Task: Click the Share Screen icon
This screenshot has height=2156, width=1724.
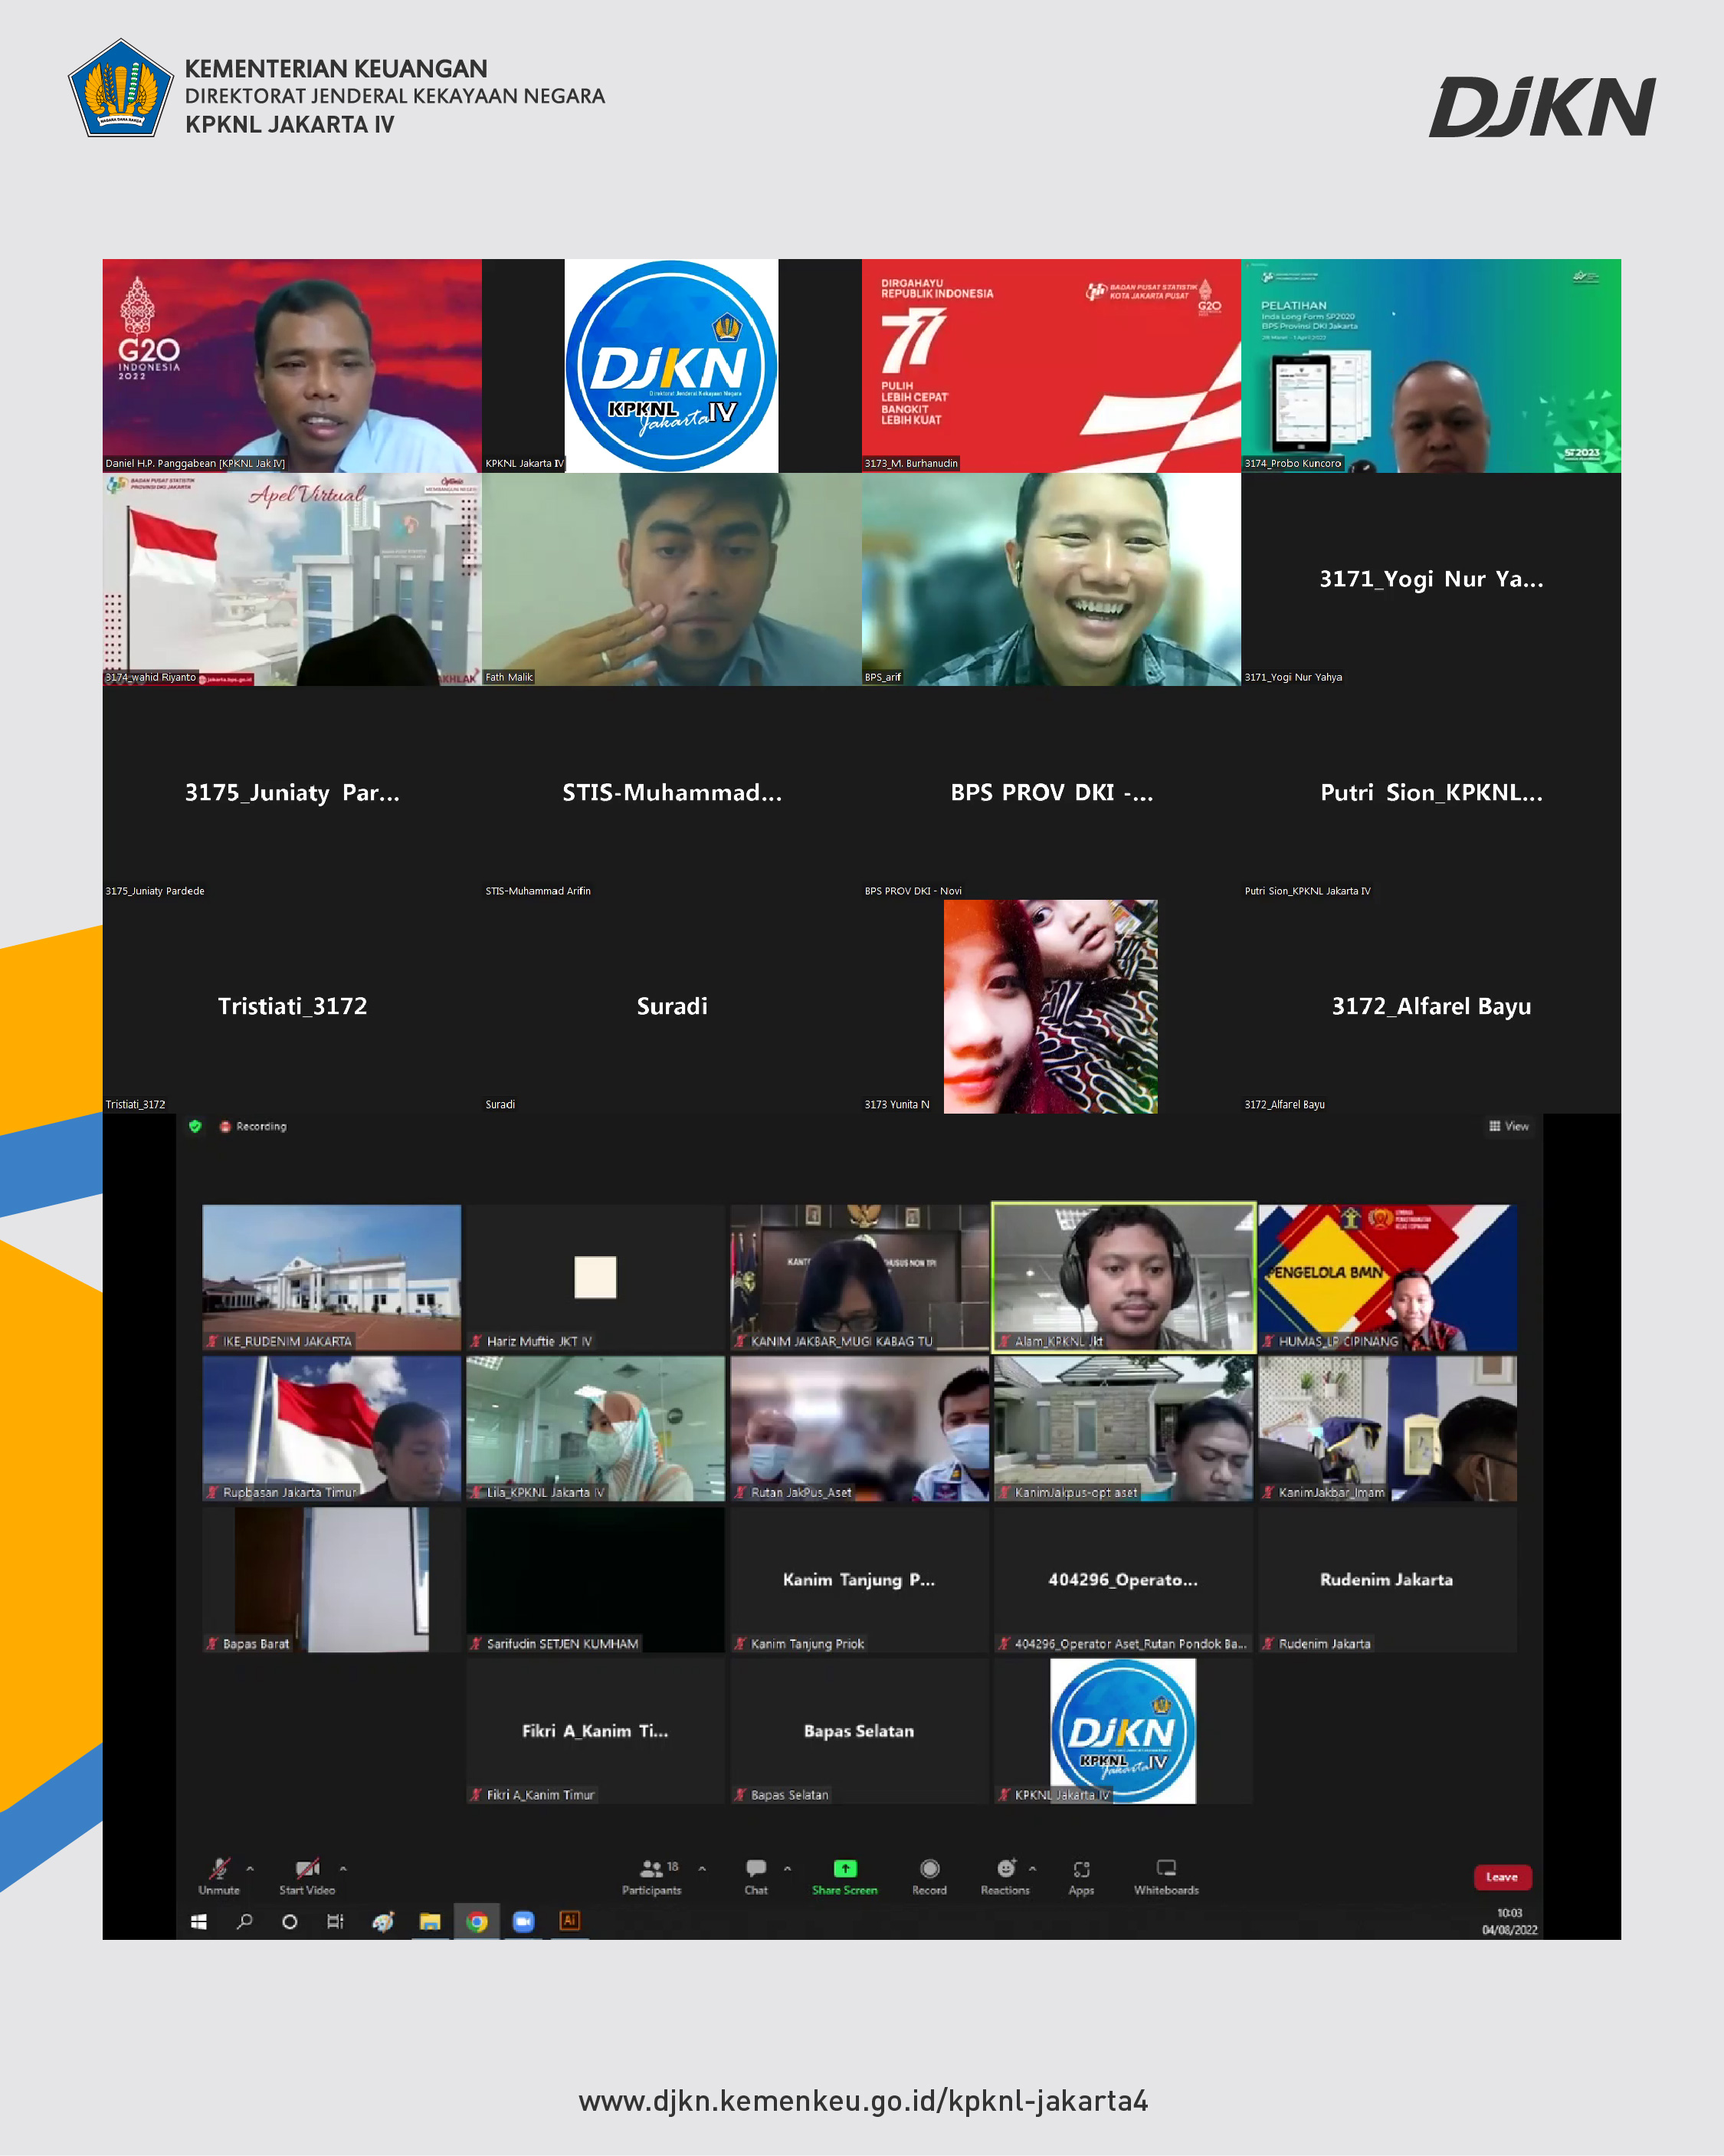Action: (845, 1869)
